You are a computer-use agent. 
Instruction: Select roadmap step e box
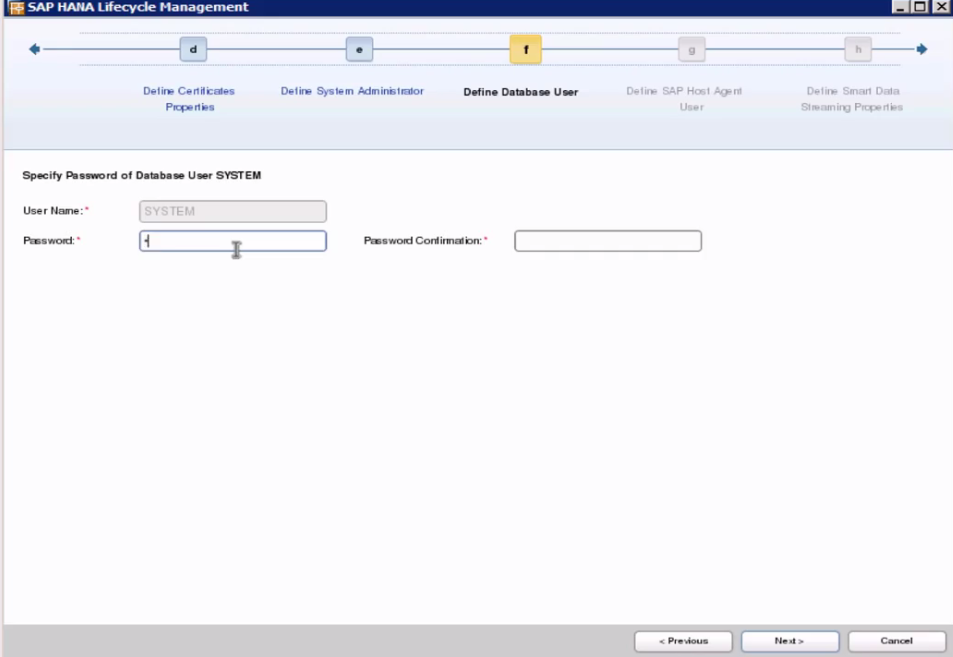point(359,49)
